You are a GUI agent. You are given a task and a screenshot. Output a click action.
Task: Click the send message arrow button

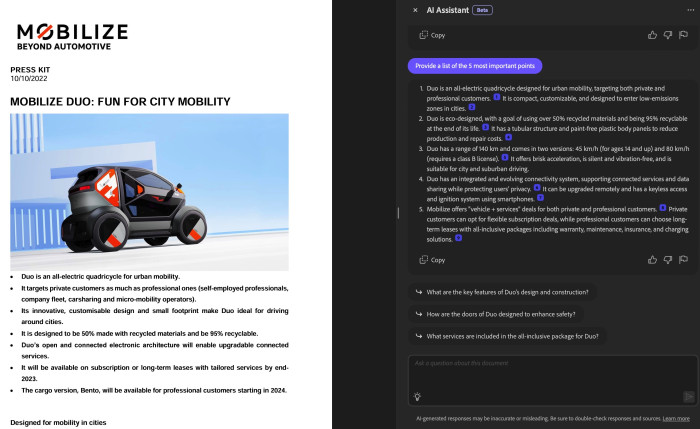pos(689,396)
